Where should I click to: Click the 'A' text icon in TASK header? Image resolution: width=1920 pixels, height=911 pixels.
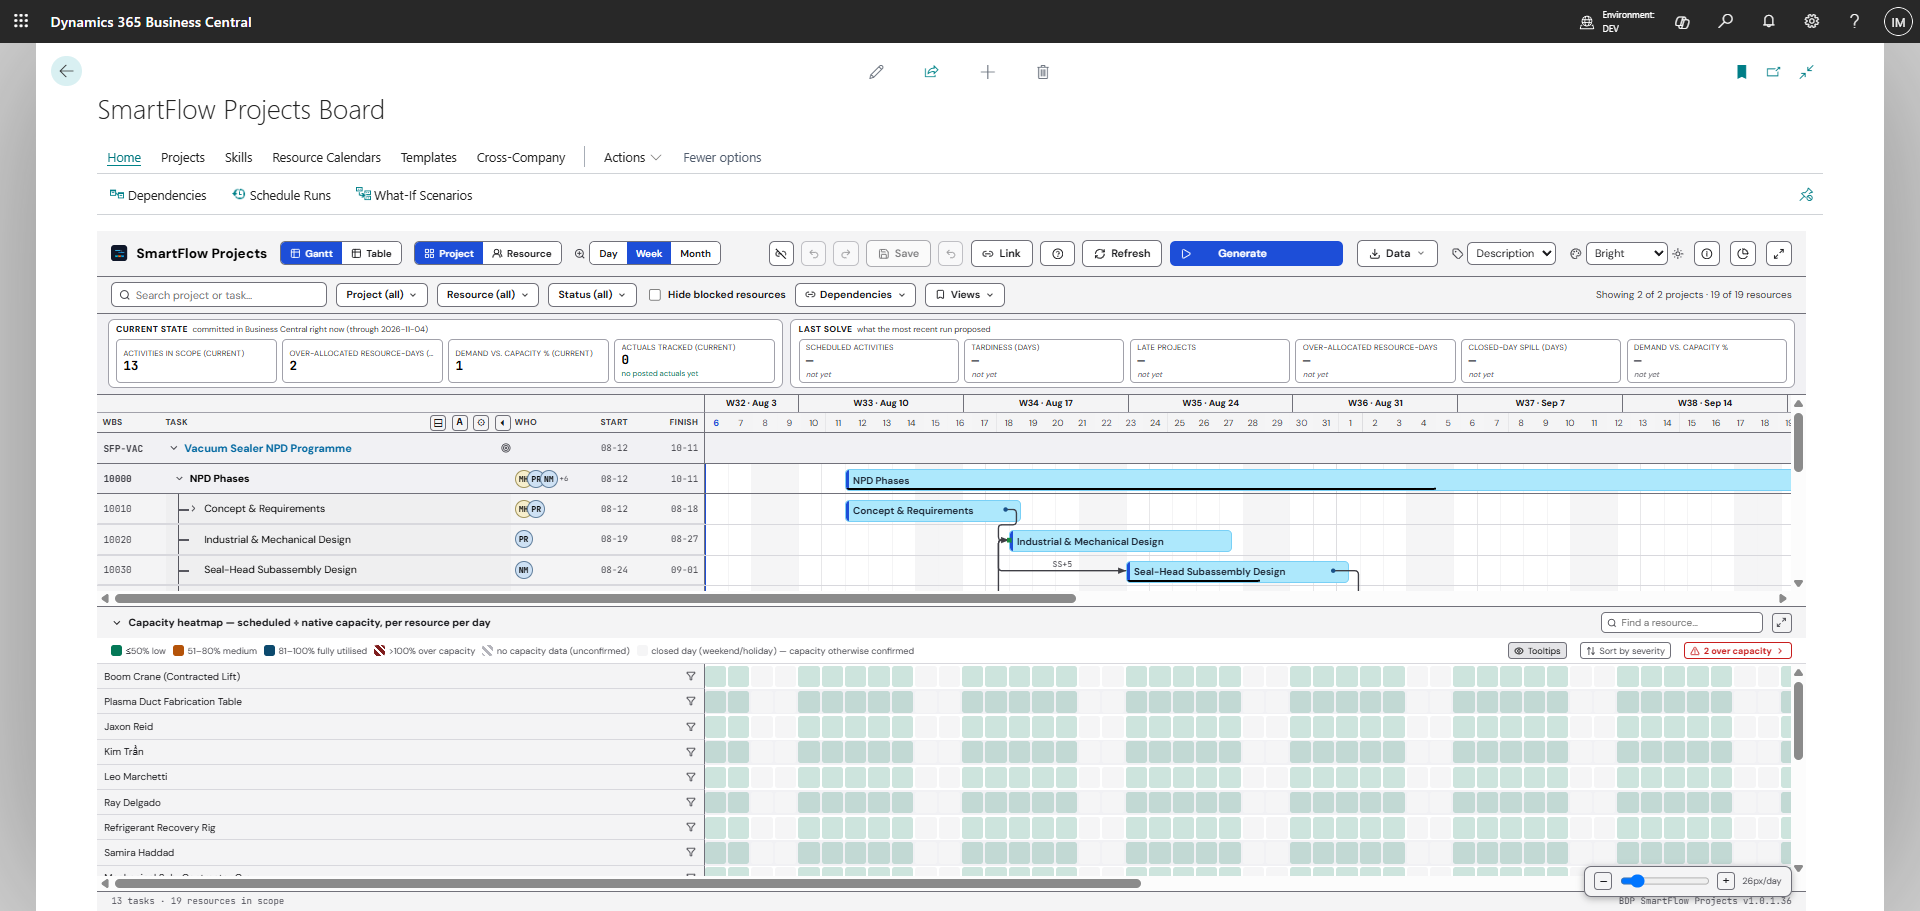pos(459,423)
